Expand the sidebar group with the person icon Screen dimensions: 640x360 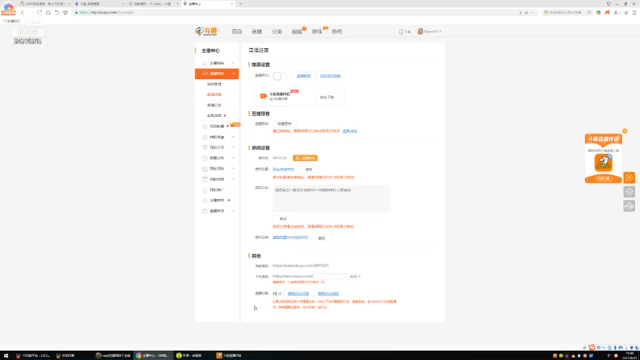click(233, 137)
